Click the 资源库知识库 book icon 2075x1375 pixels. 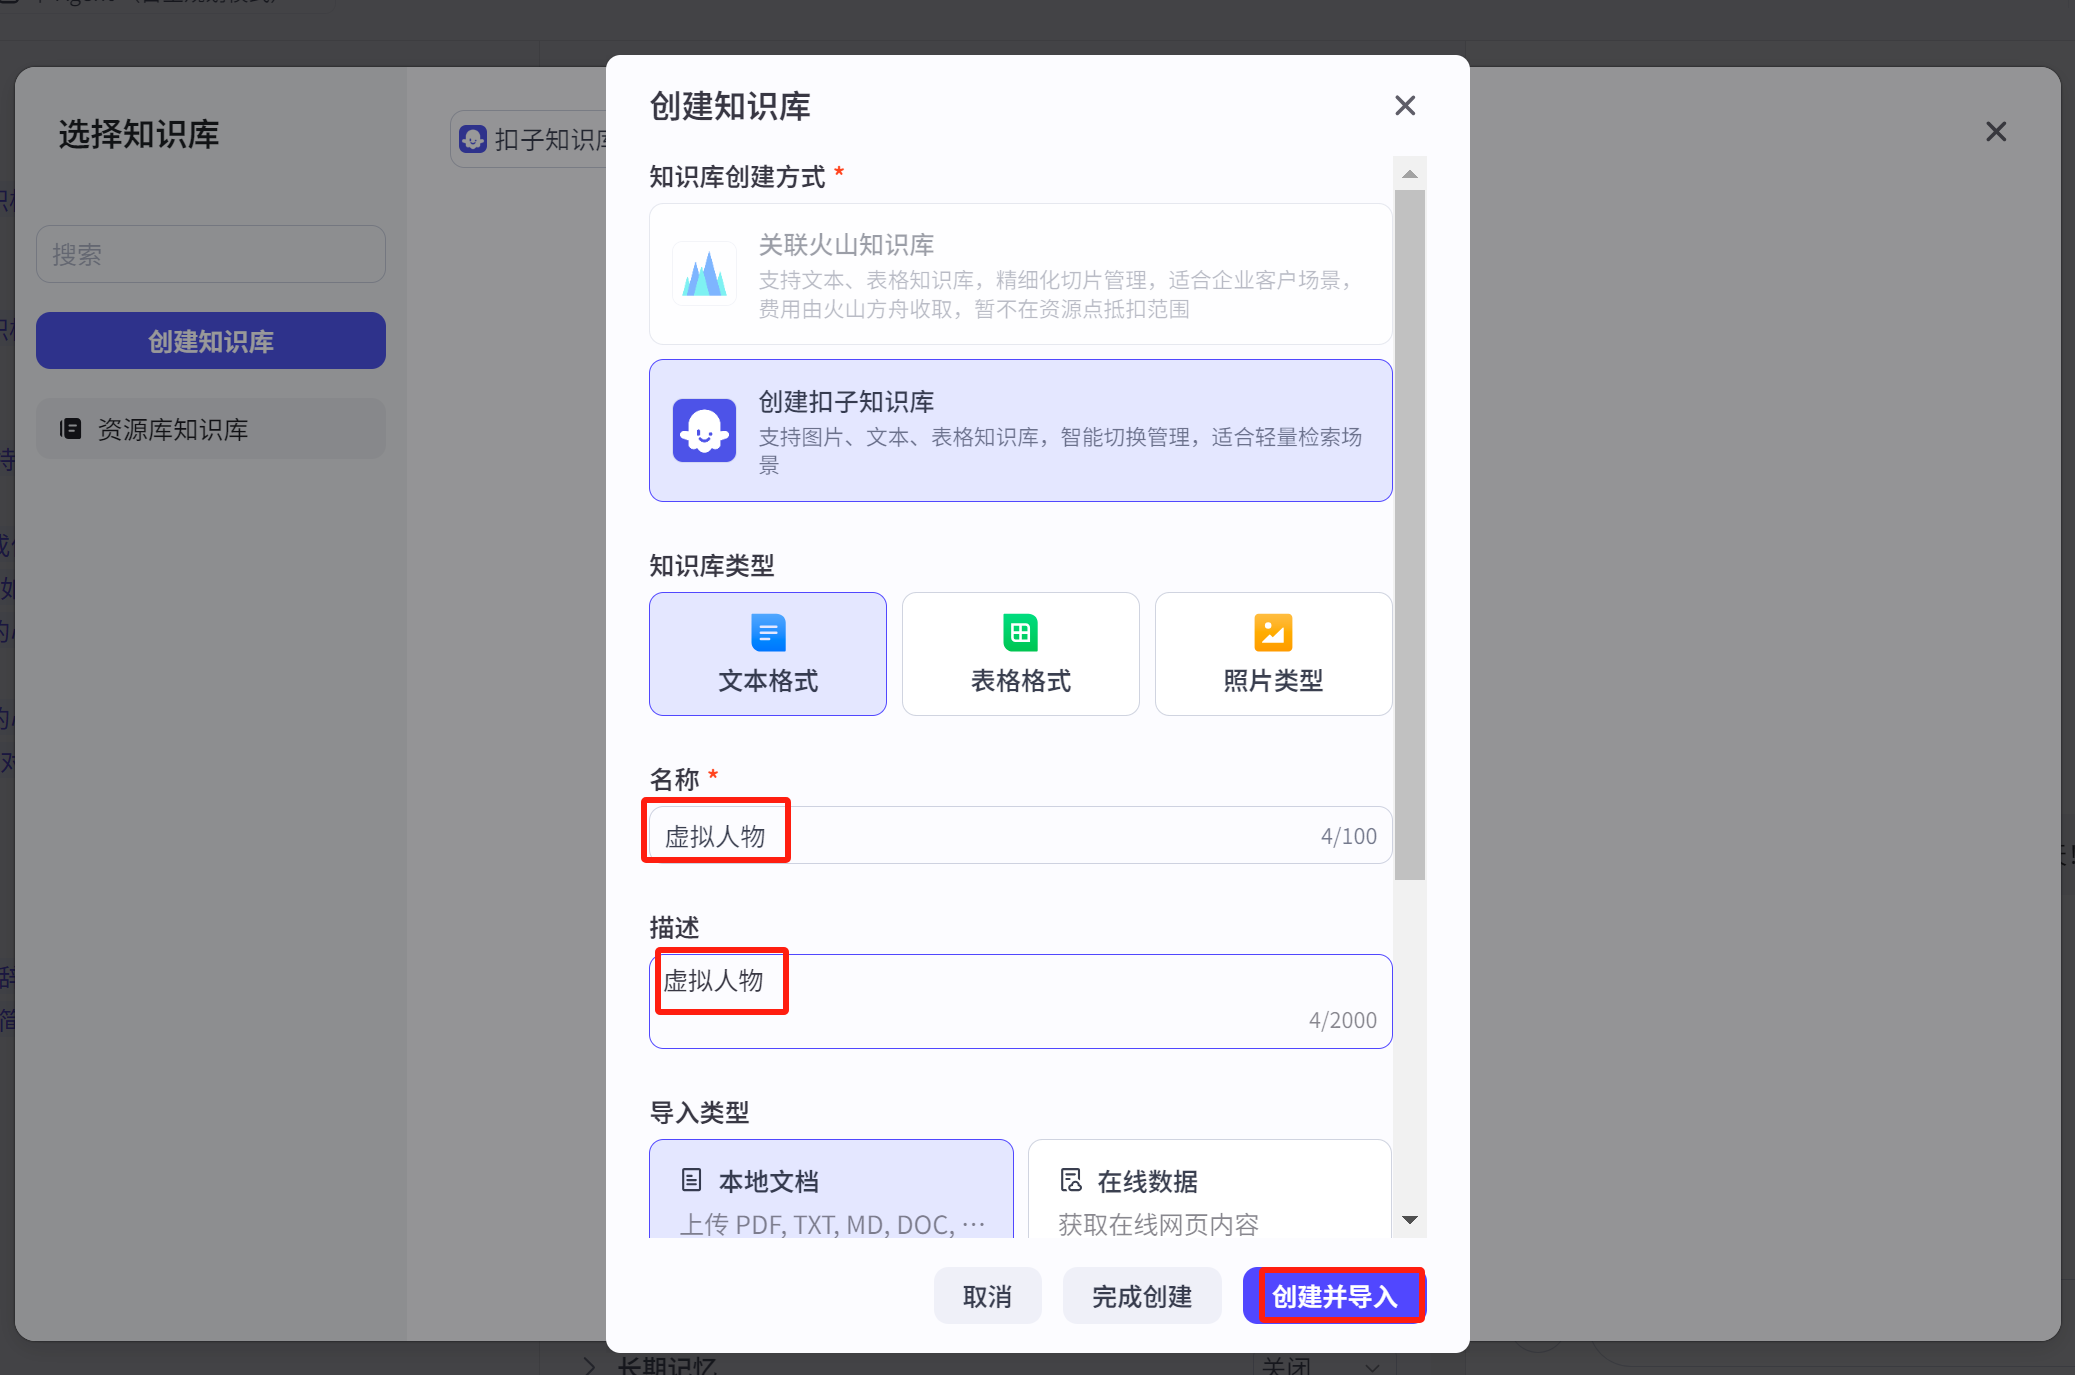tap(70, 429)
